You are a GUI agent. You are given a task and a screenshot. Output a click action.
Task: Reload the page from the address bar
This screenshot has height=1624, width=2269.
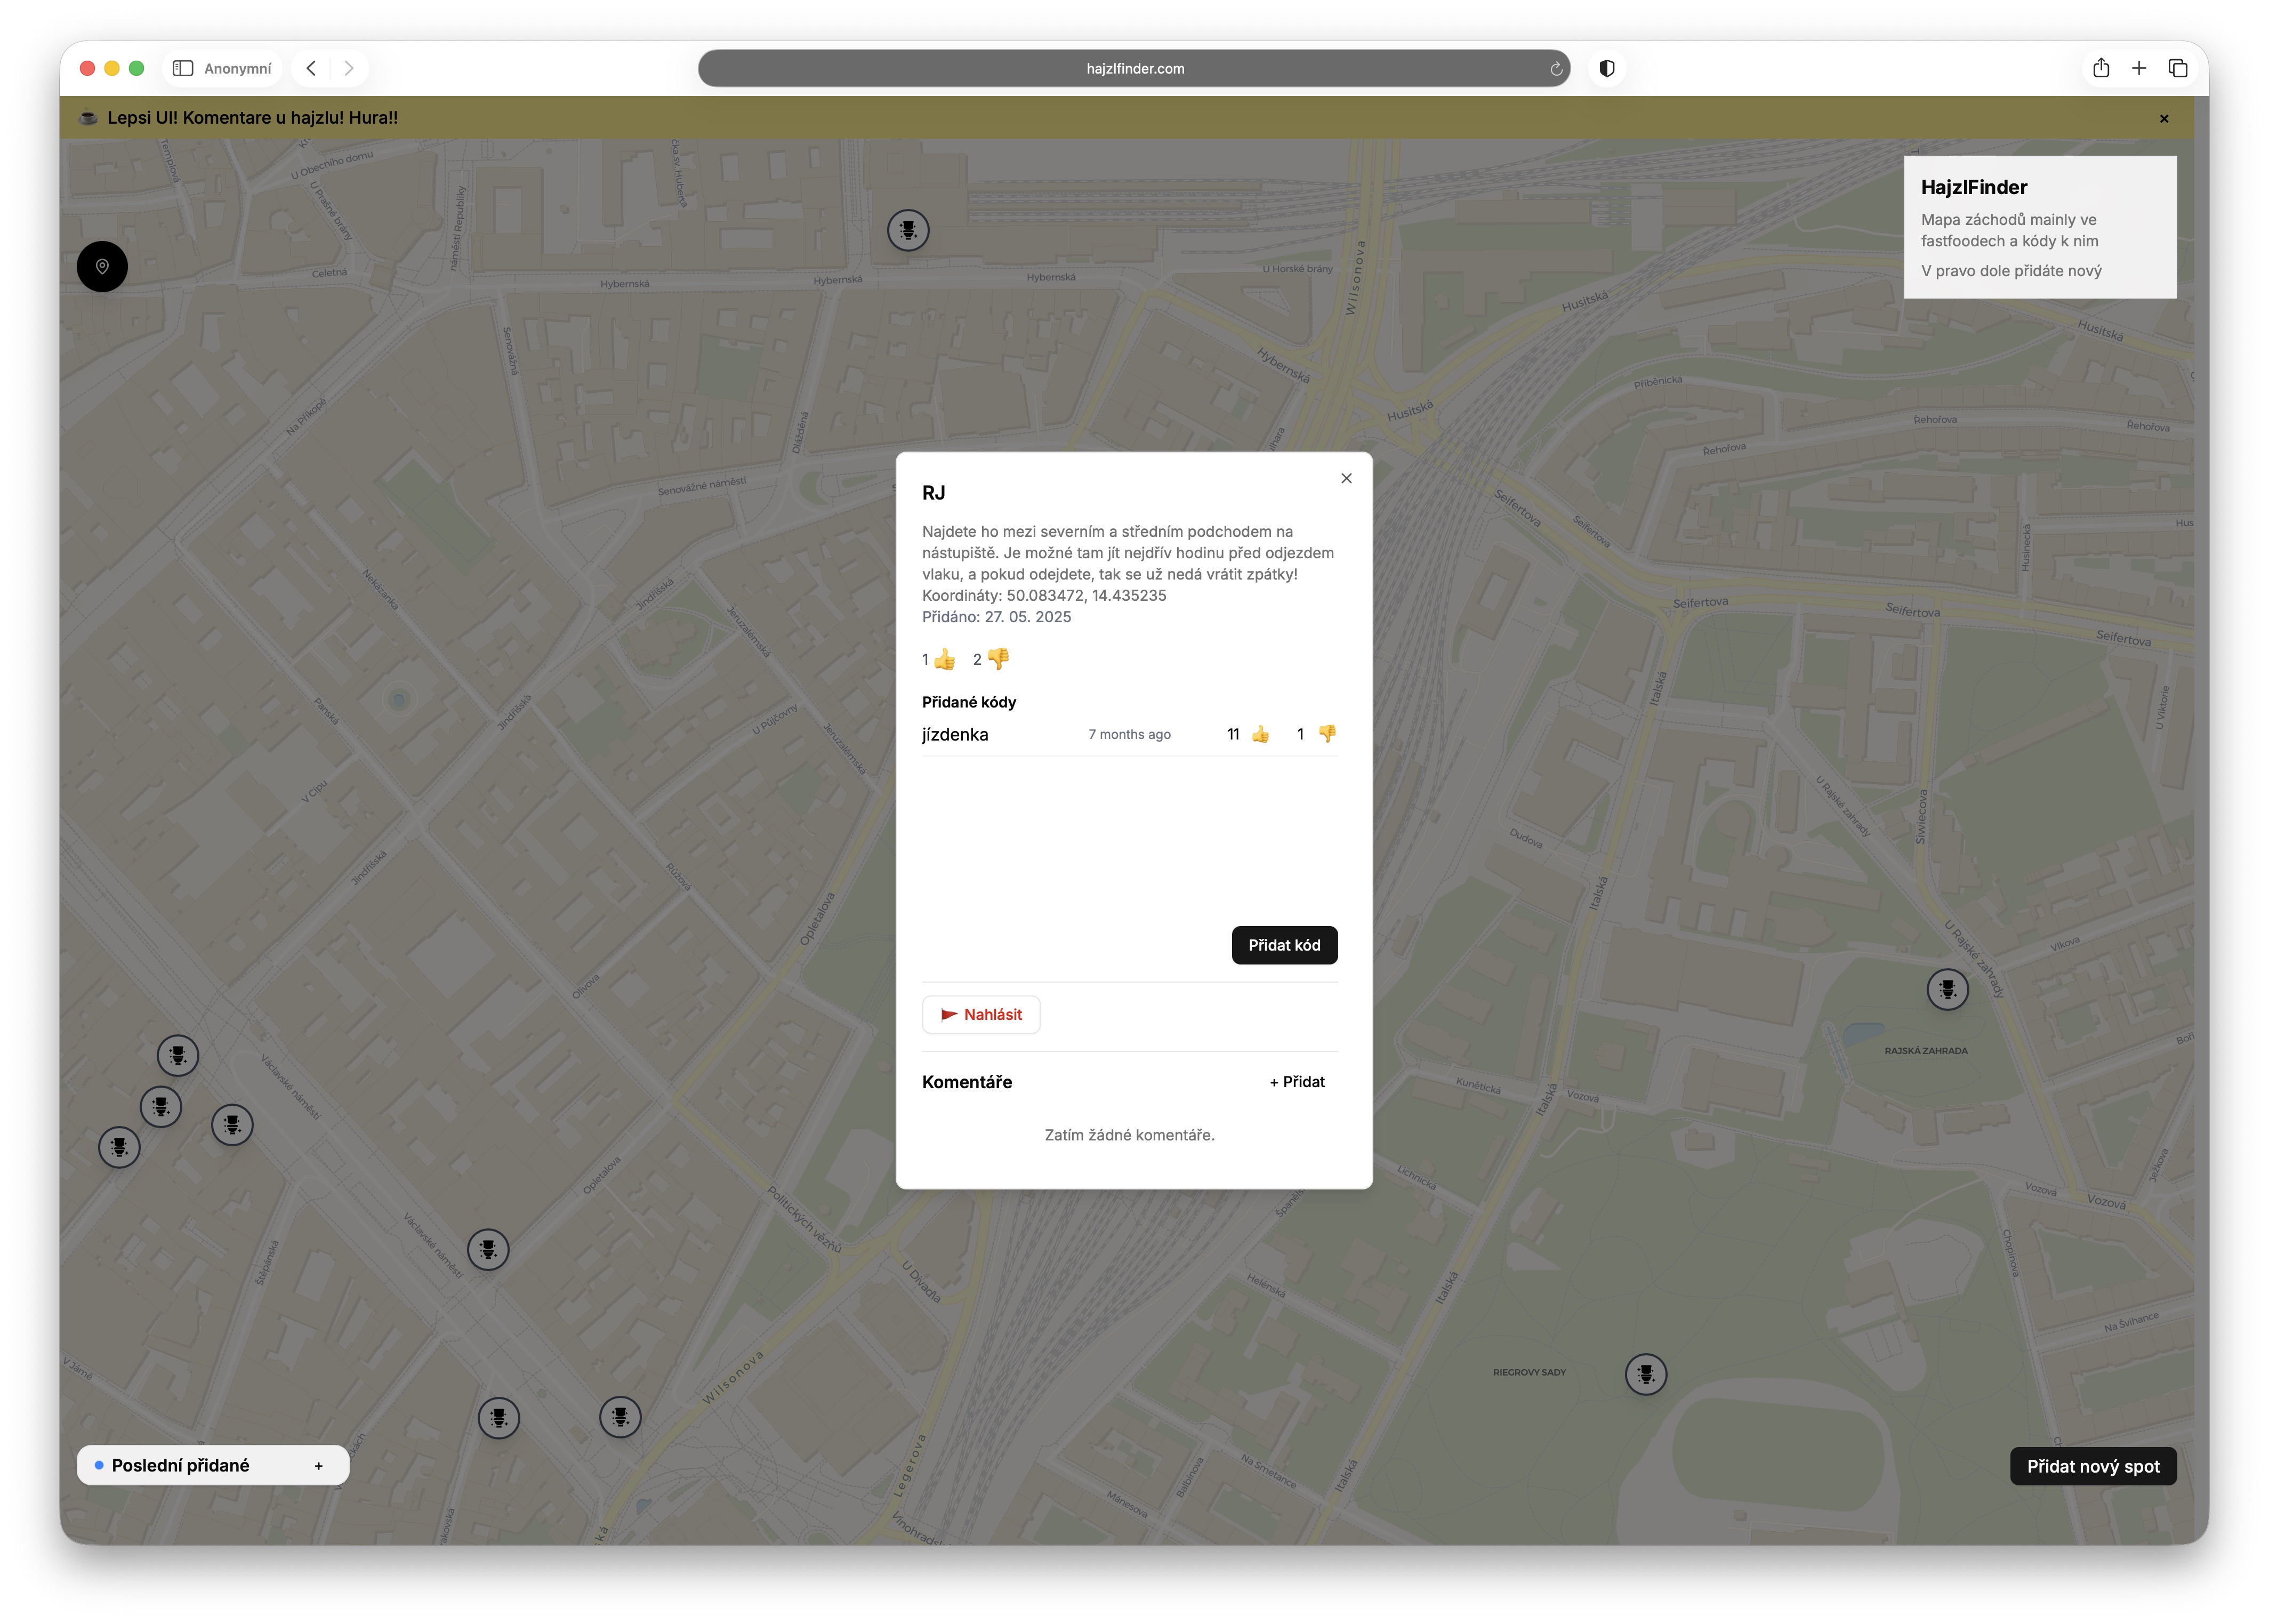coord(1556,69)
